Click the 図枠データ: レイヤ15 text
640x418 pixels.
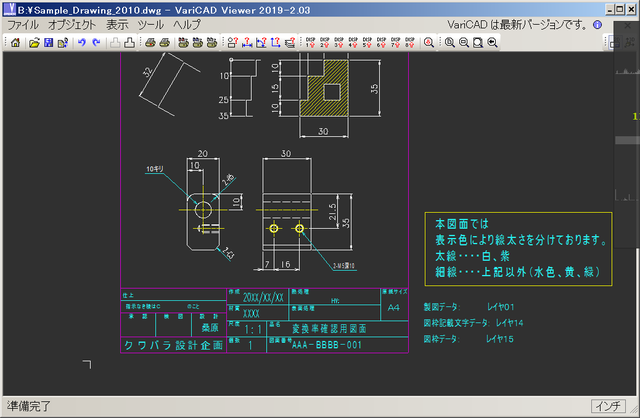click(469, 339)
